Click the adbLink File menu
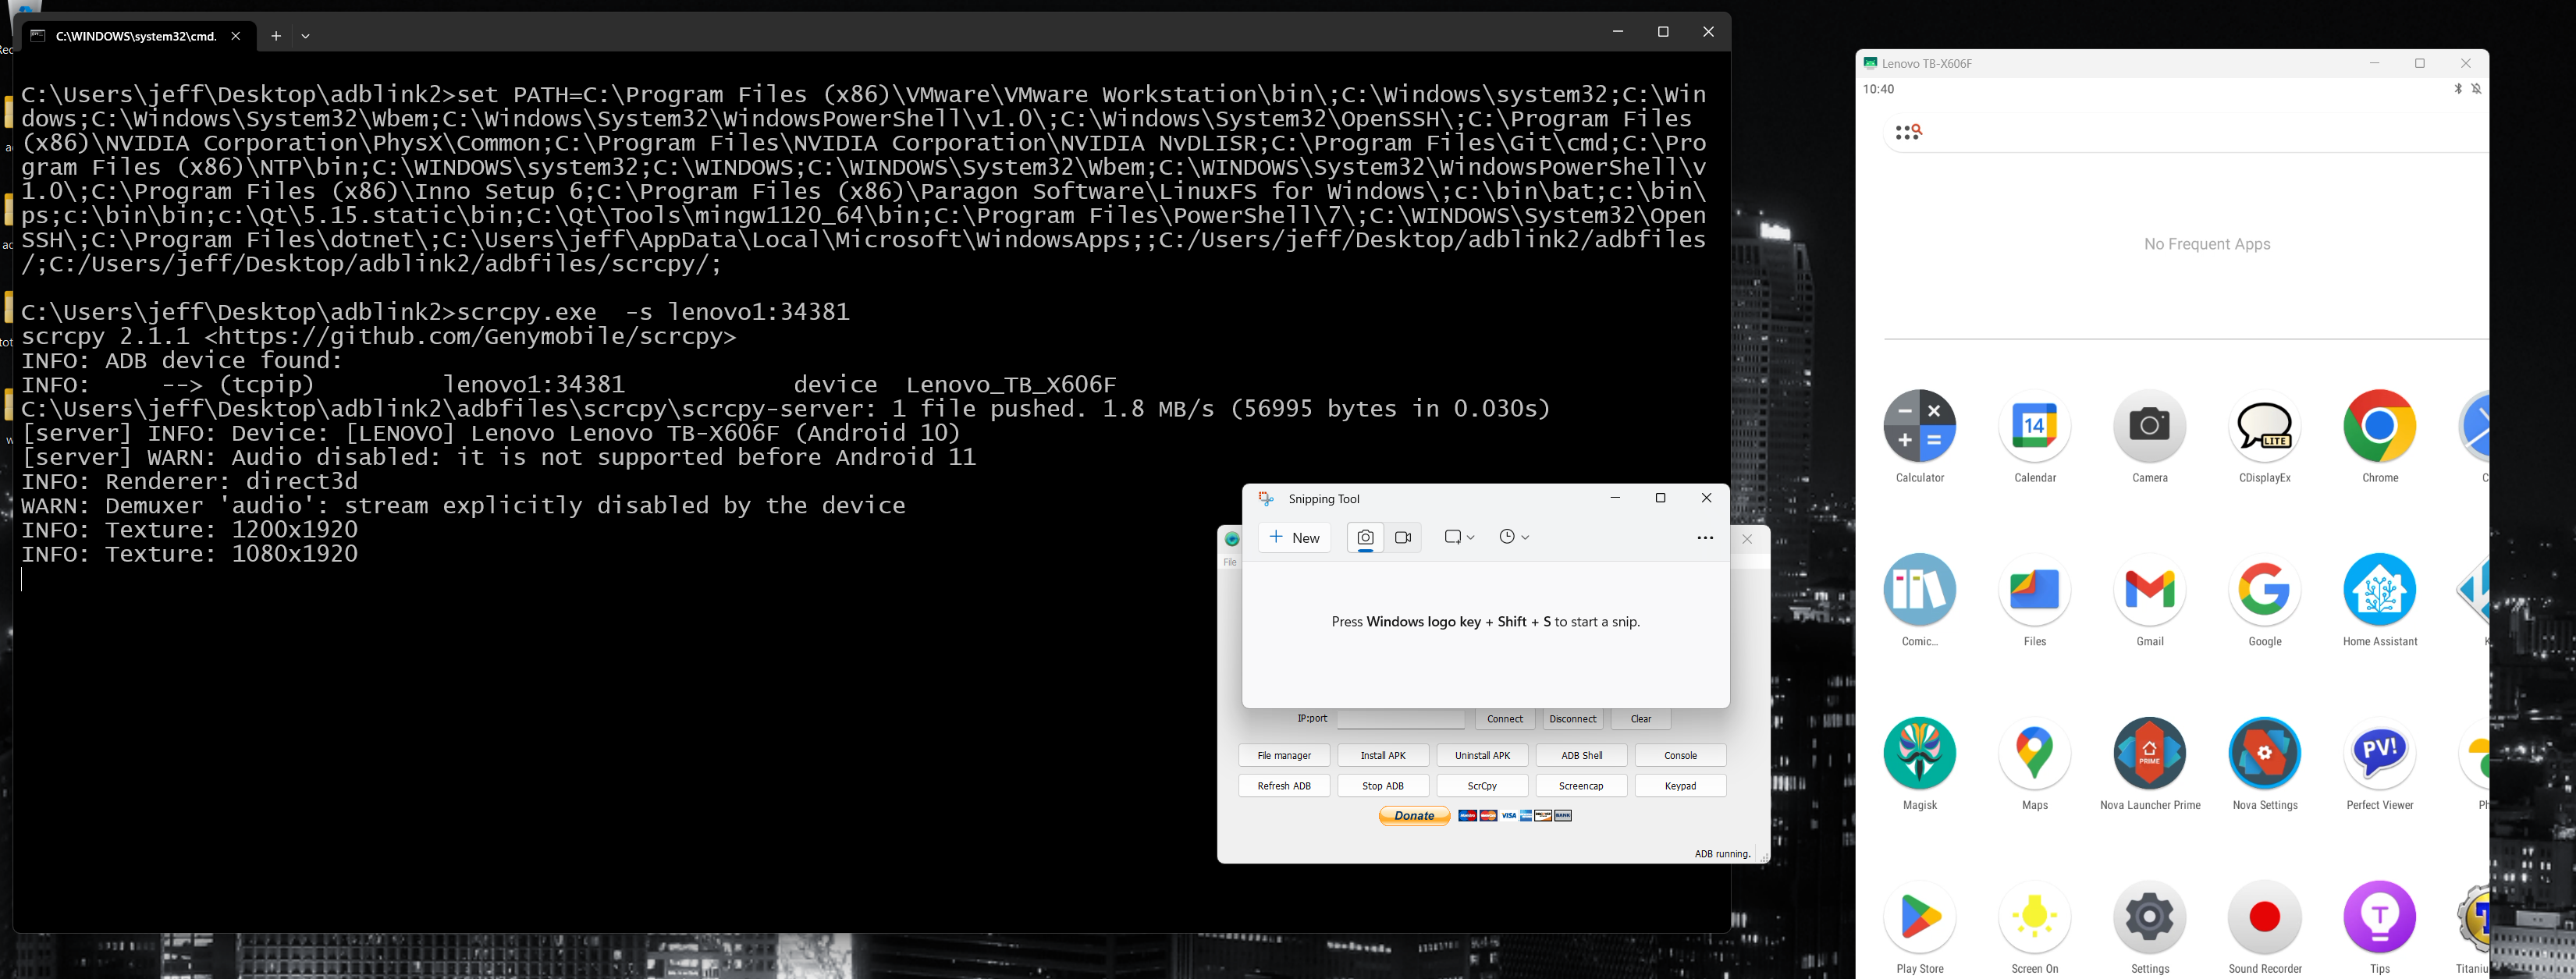The image size is (2576, 979). [x=1230, y=562]
